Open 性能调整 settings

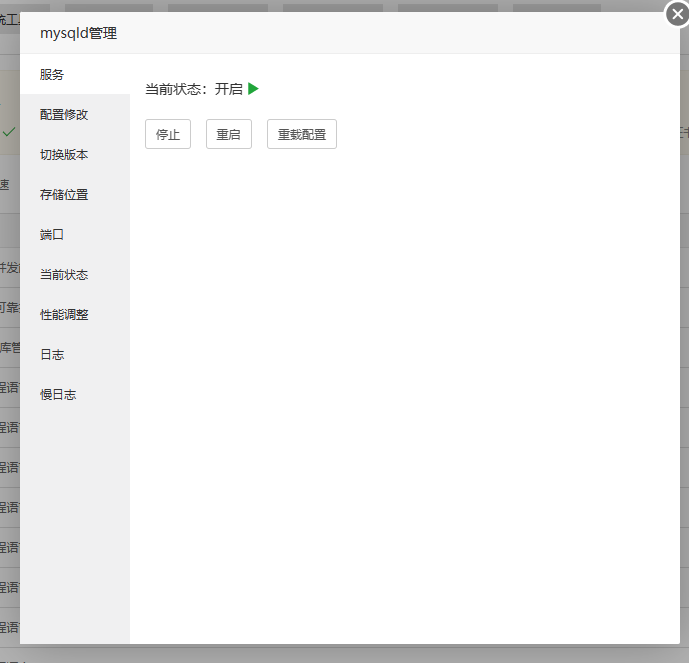75,314
